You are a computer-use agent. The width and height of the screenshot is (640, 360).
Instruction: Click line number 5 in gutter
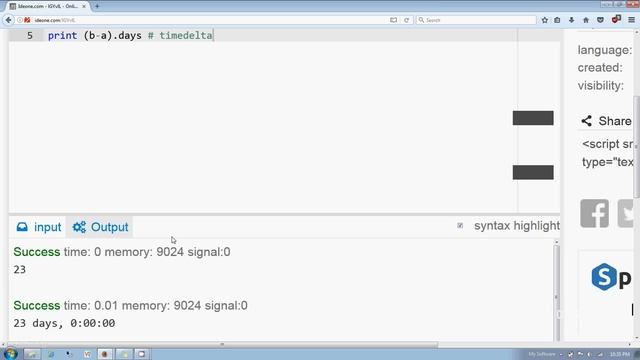coord(30,36)
